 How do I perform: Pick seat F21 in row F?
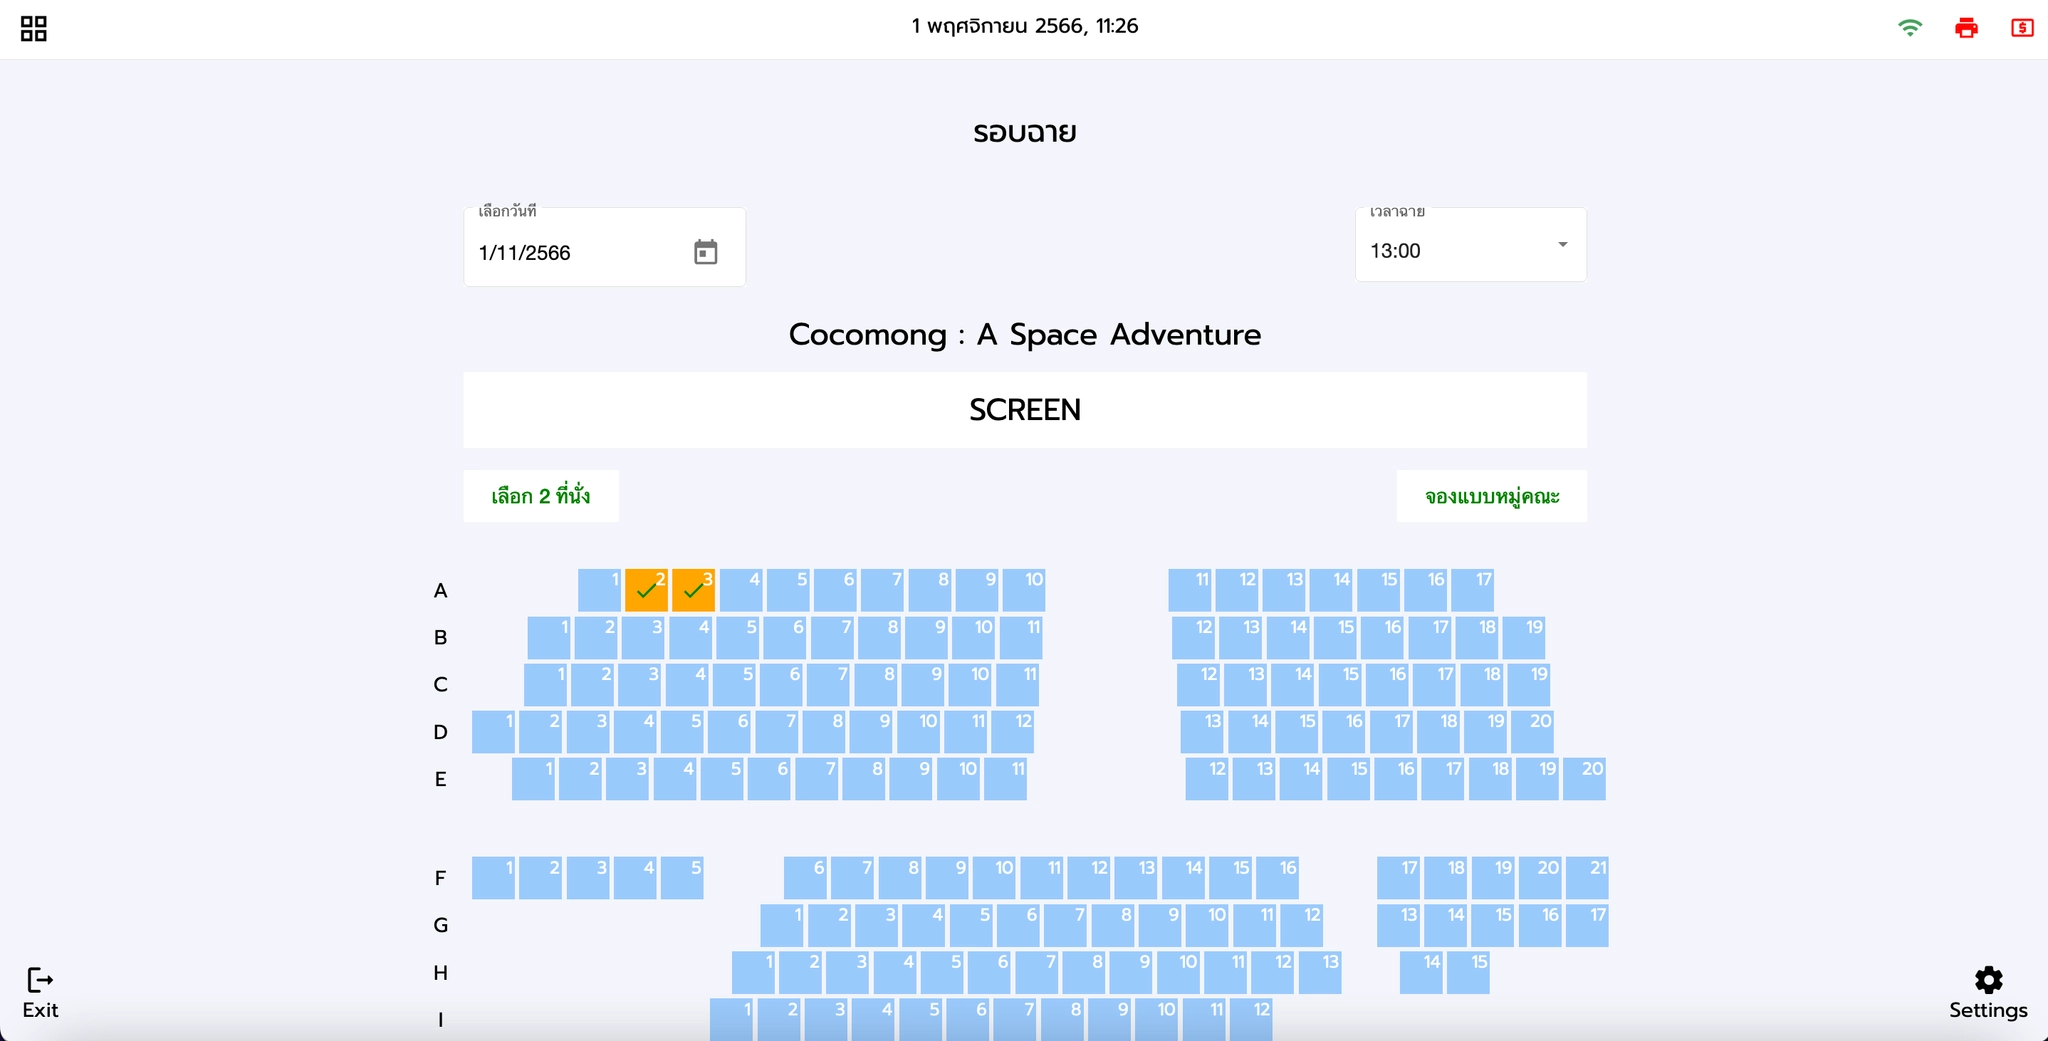(x=1587, y=878)
